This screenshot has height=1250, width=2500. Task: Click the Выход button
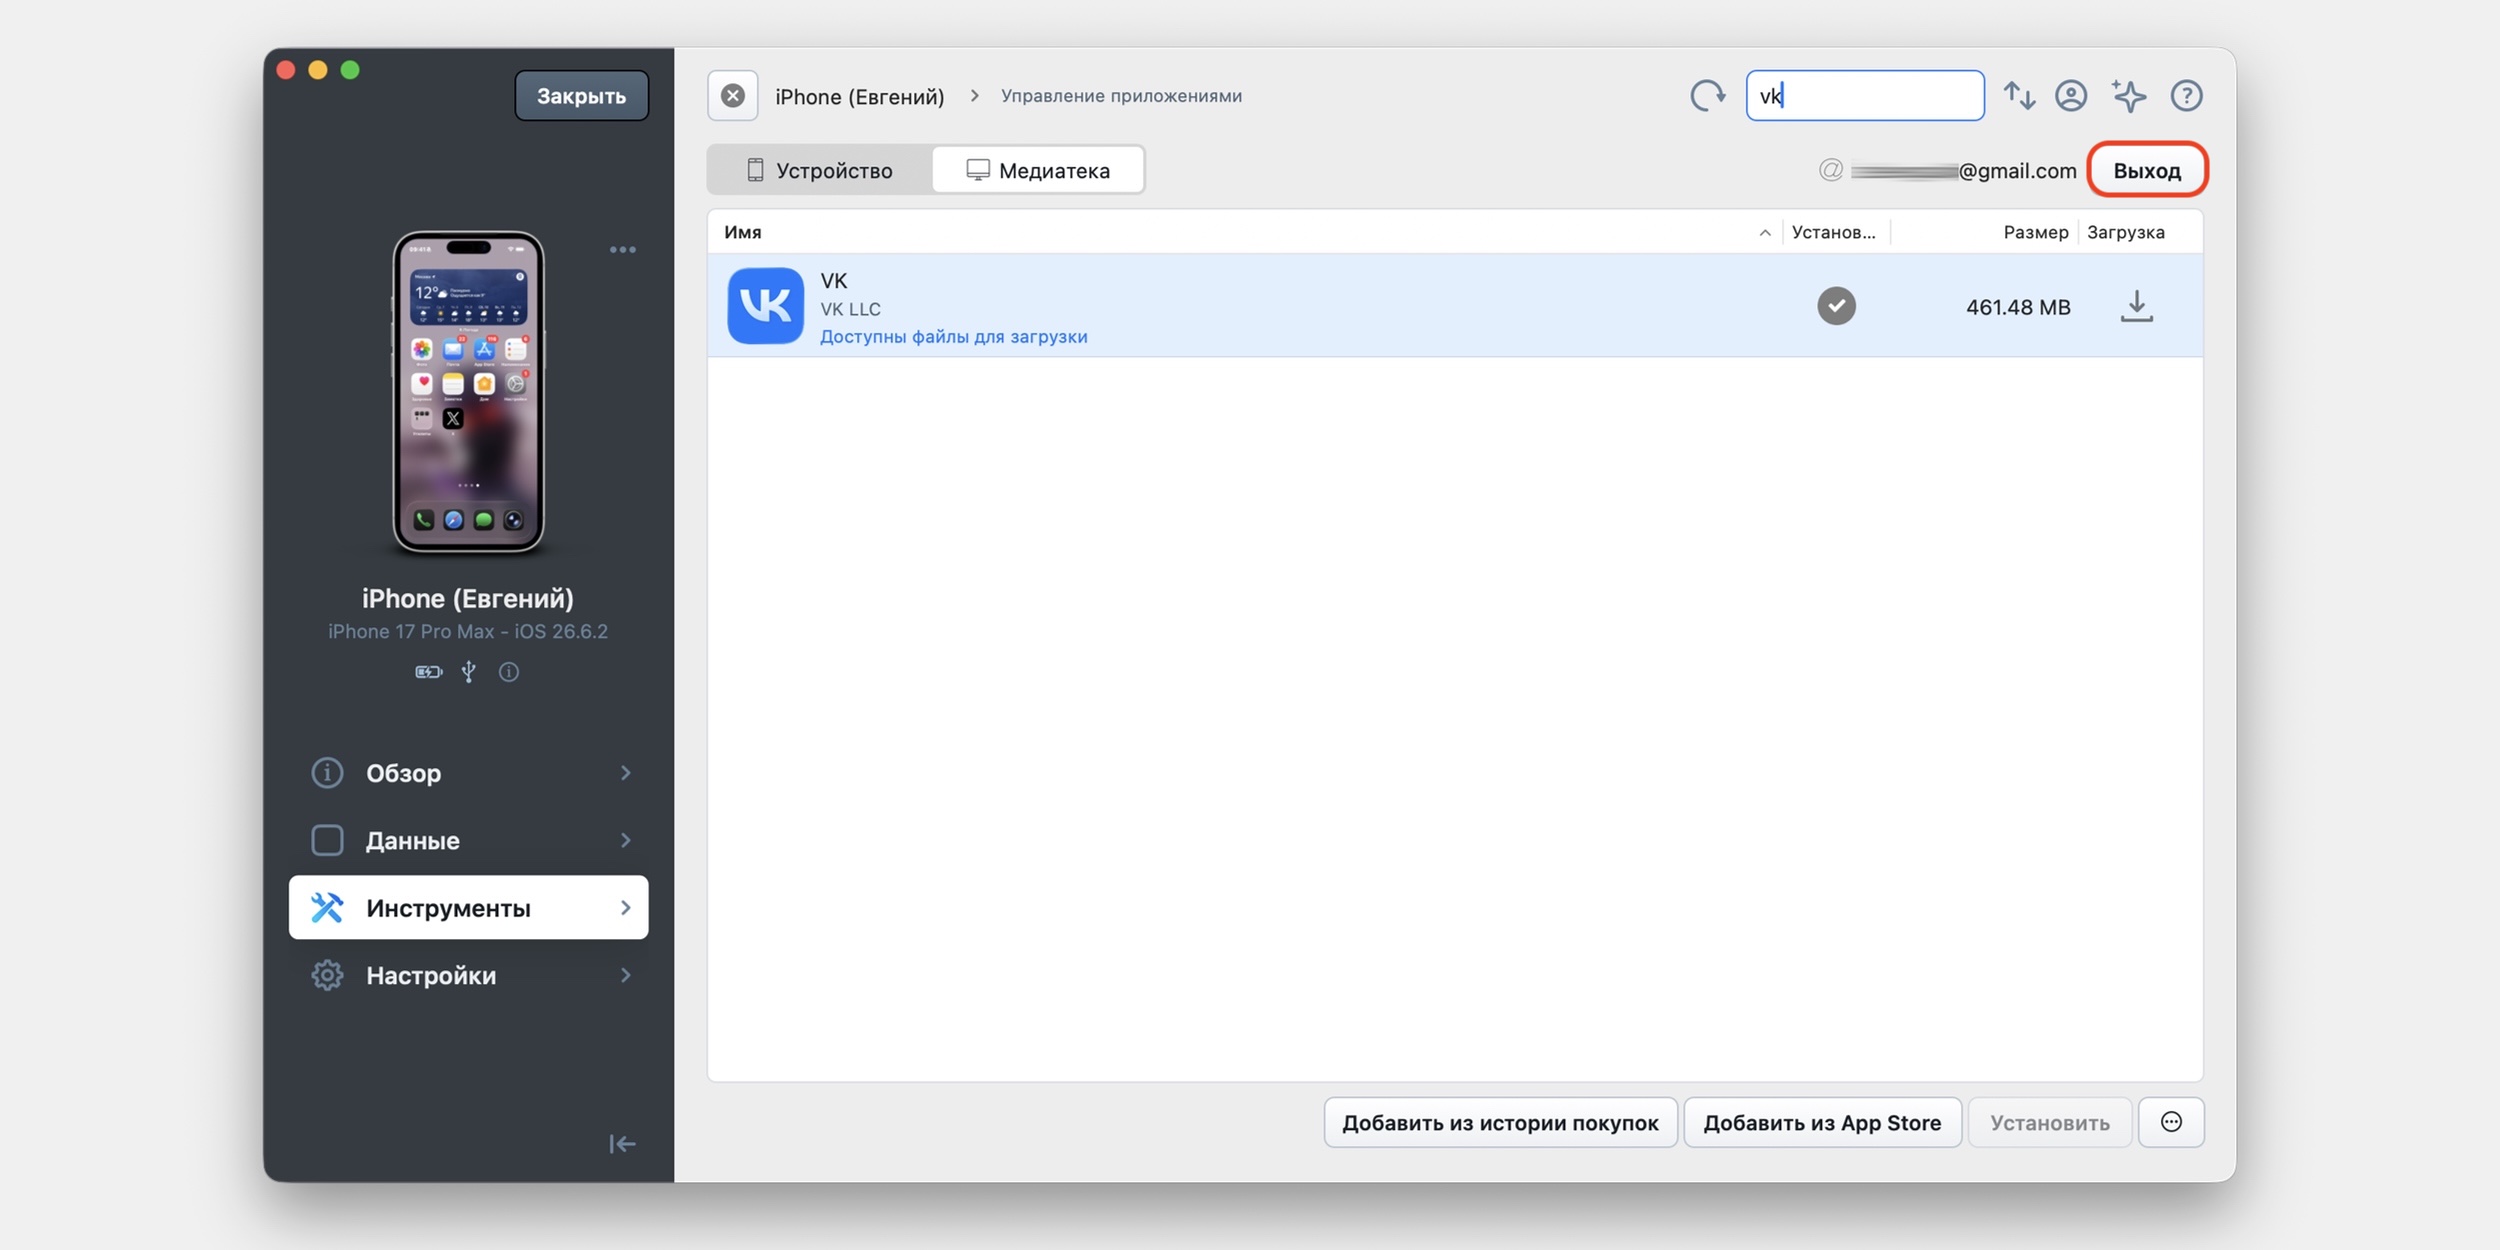click(2147, 170)
